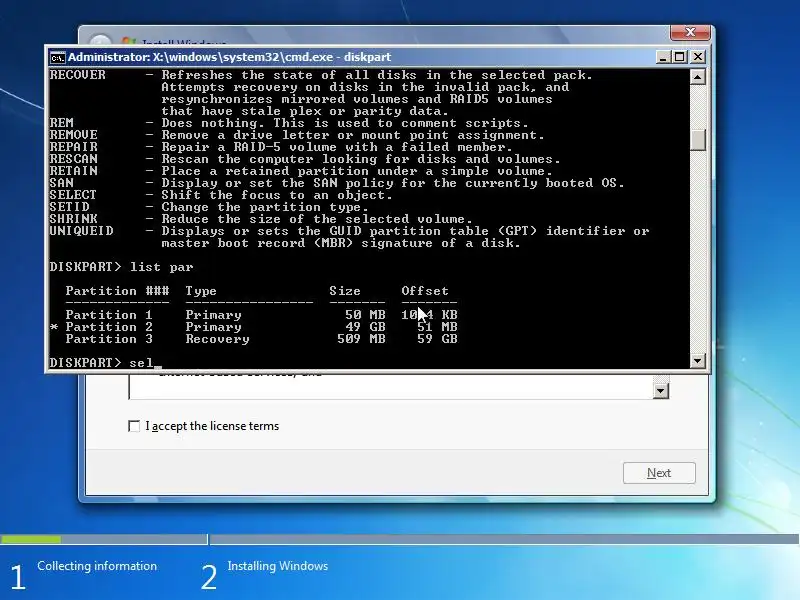800x600 pixels.
Task: Click the 'Size' column header
Action: pos(345,291)
